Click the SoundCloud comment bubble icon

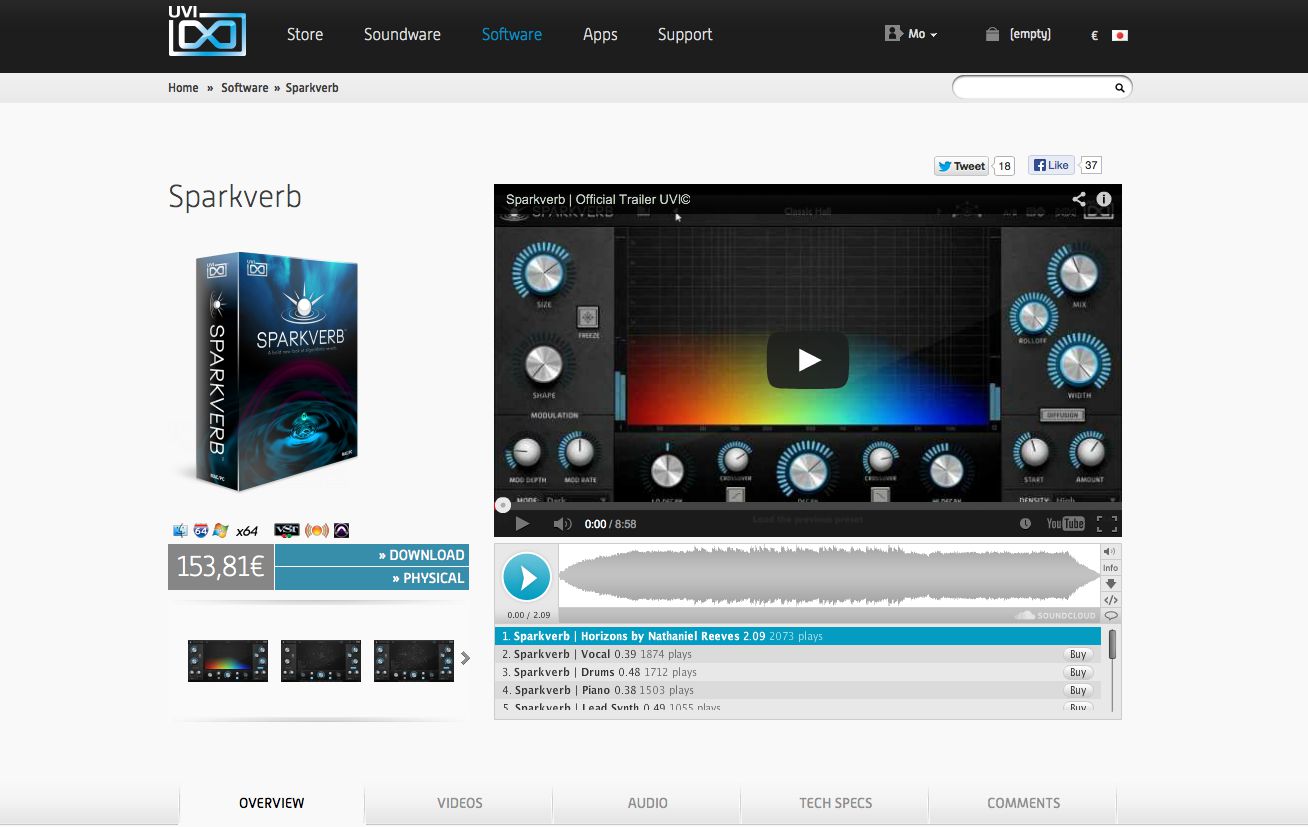[x=1110, y=615]
